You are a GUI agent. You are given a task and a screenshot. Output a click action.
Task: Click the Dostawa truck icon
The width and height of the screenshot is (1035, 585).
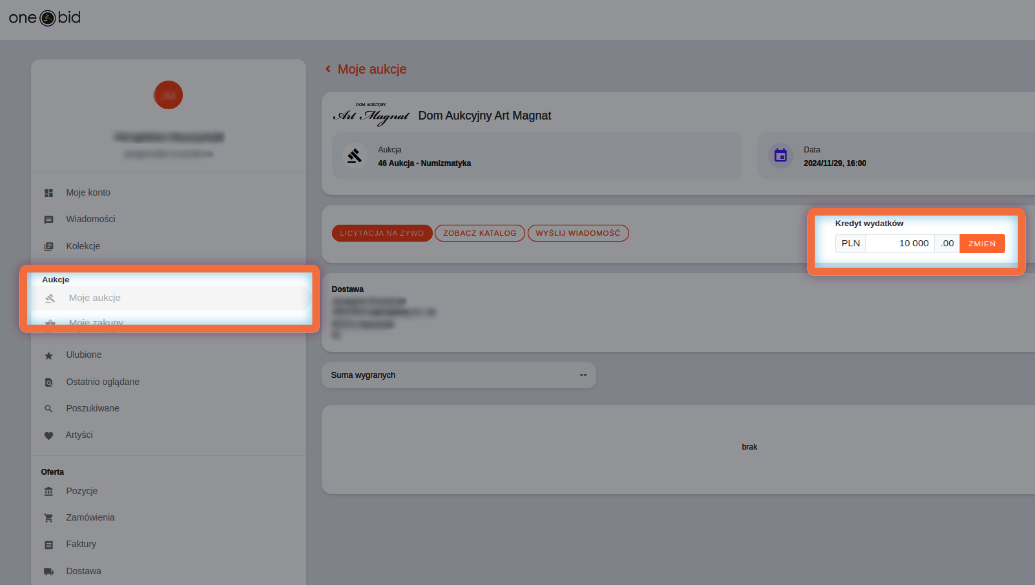(49, 571)
